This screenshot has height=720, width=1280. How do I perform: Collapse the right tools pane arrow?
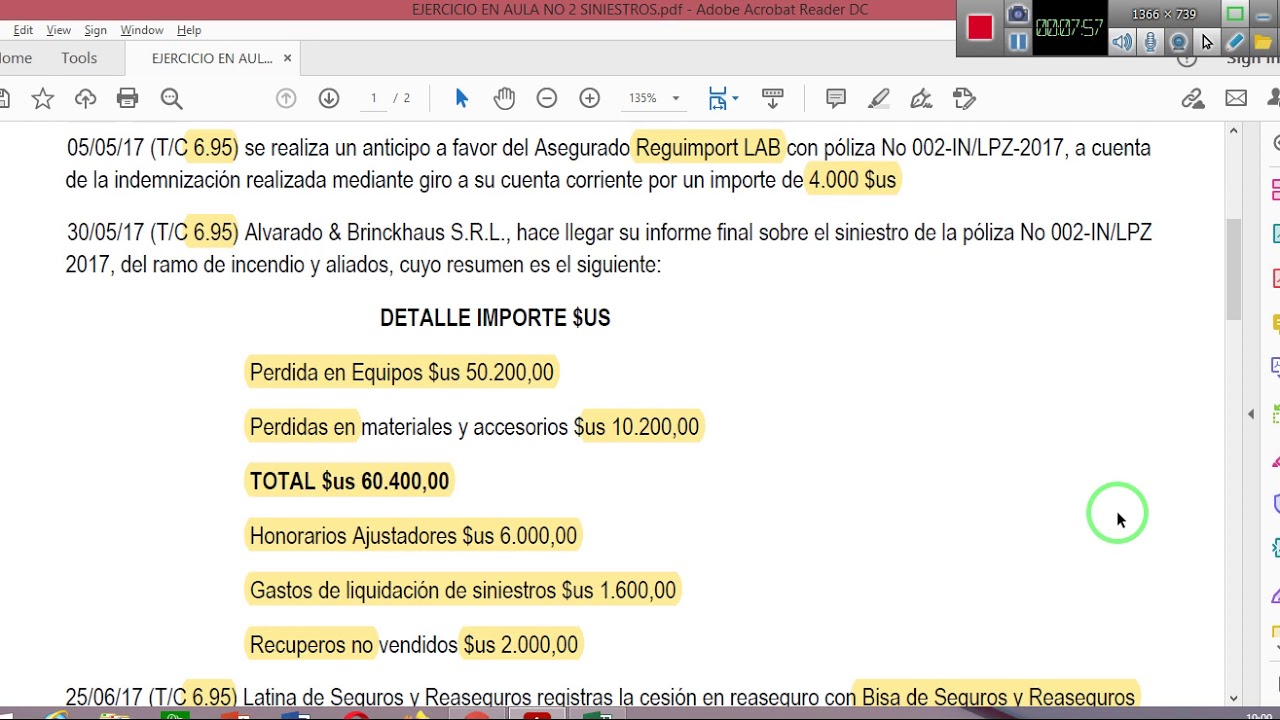click(1251, 414)
